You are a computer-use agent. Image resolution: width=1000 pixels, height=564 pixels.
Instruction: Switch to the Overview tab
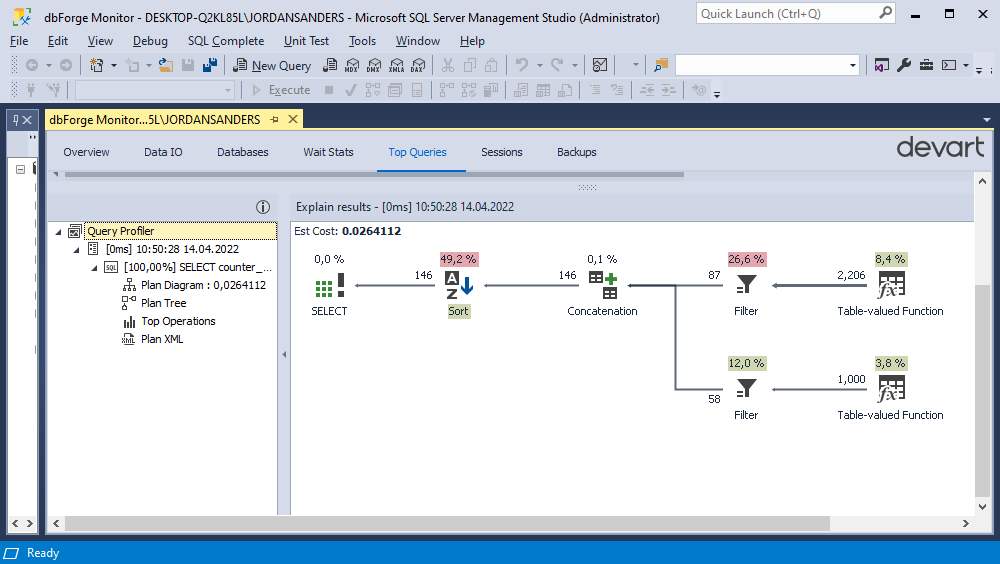86,152
